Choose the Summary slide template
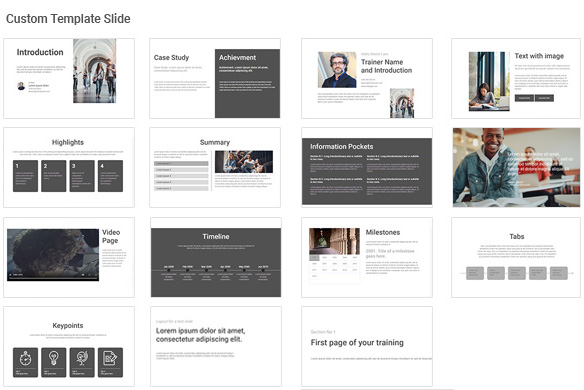The image size is (584, 390). click(x=215, y=167)
